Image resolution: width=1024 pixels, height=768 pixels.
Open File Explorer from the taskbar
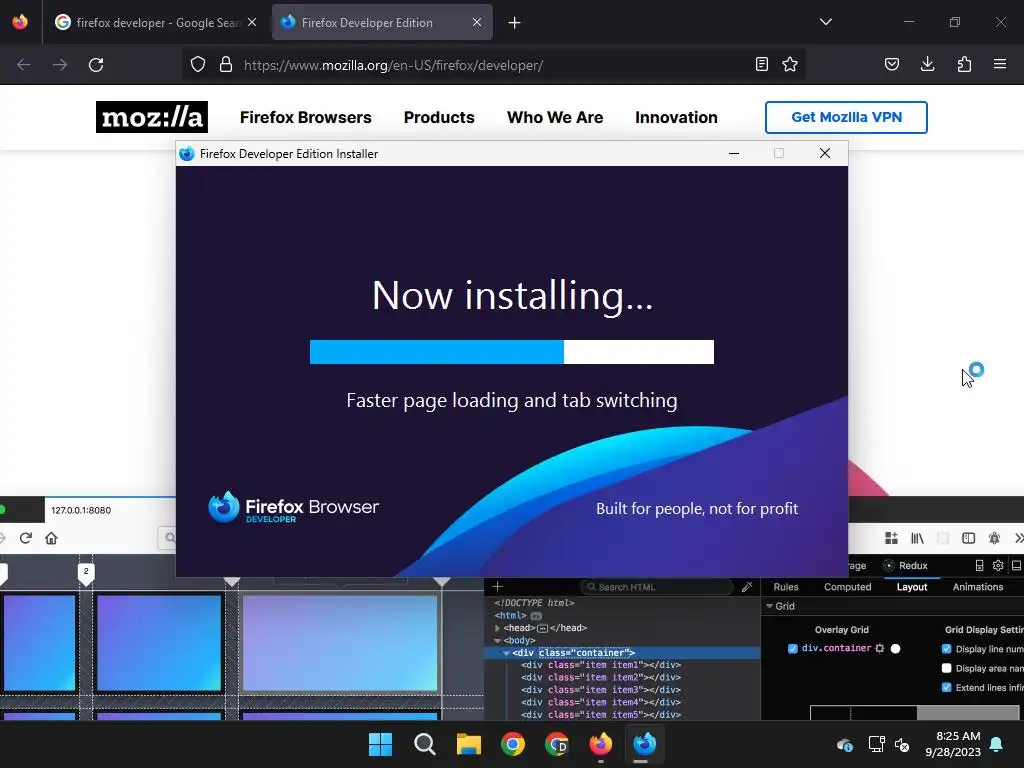pyautogui.click(x=468, y=744)
